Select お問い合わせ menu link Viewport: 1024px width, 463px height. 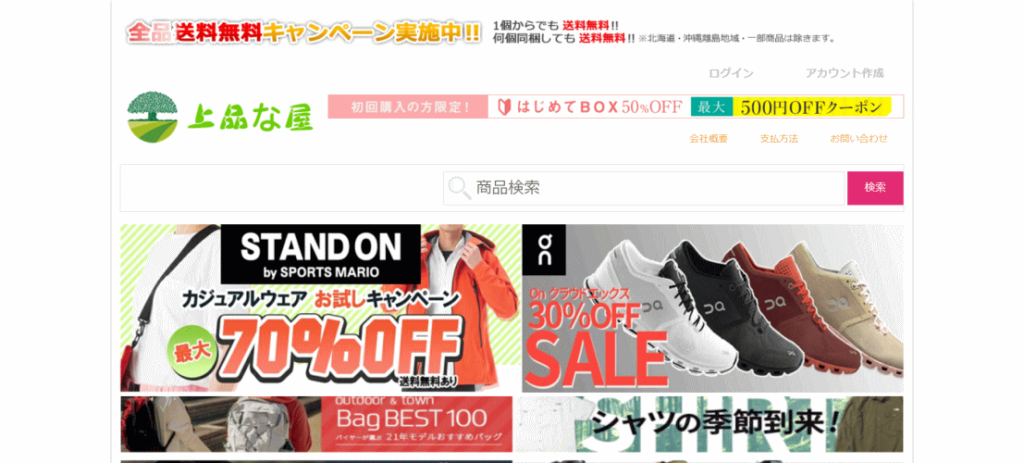click(x=859, y=138)
